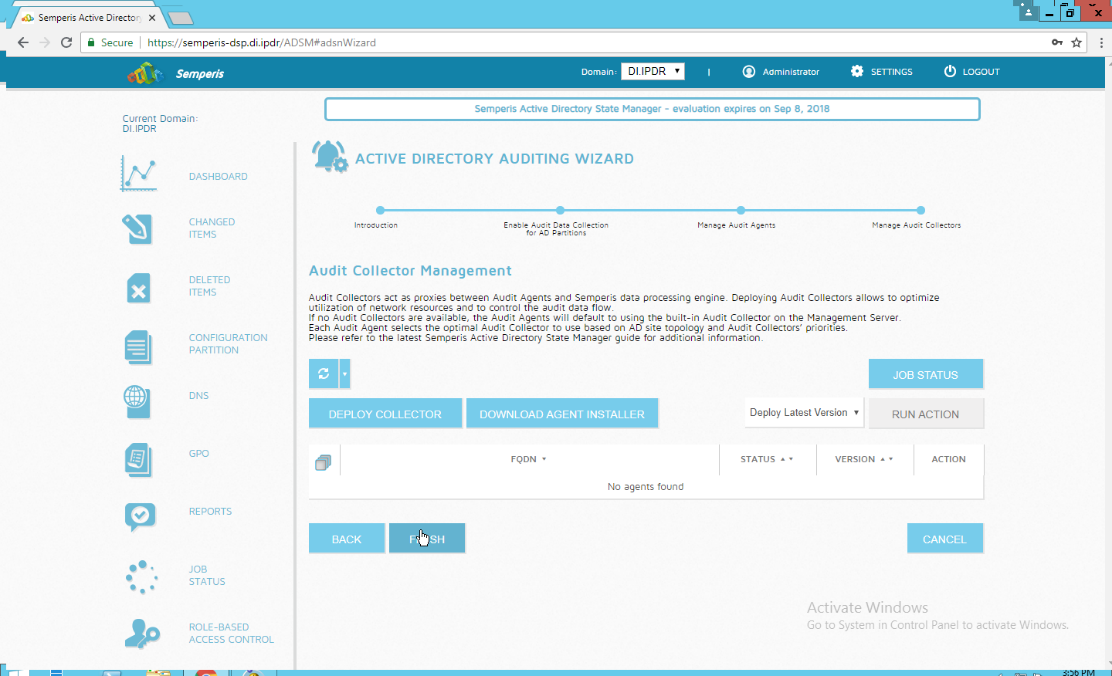
Task: Click the DOWNLOAD AGENT INSTALLER button
Action: (x=562, y=414)
